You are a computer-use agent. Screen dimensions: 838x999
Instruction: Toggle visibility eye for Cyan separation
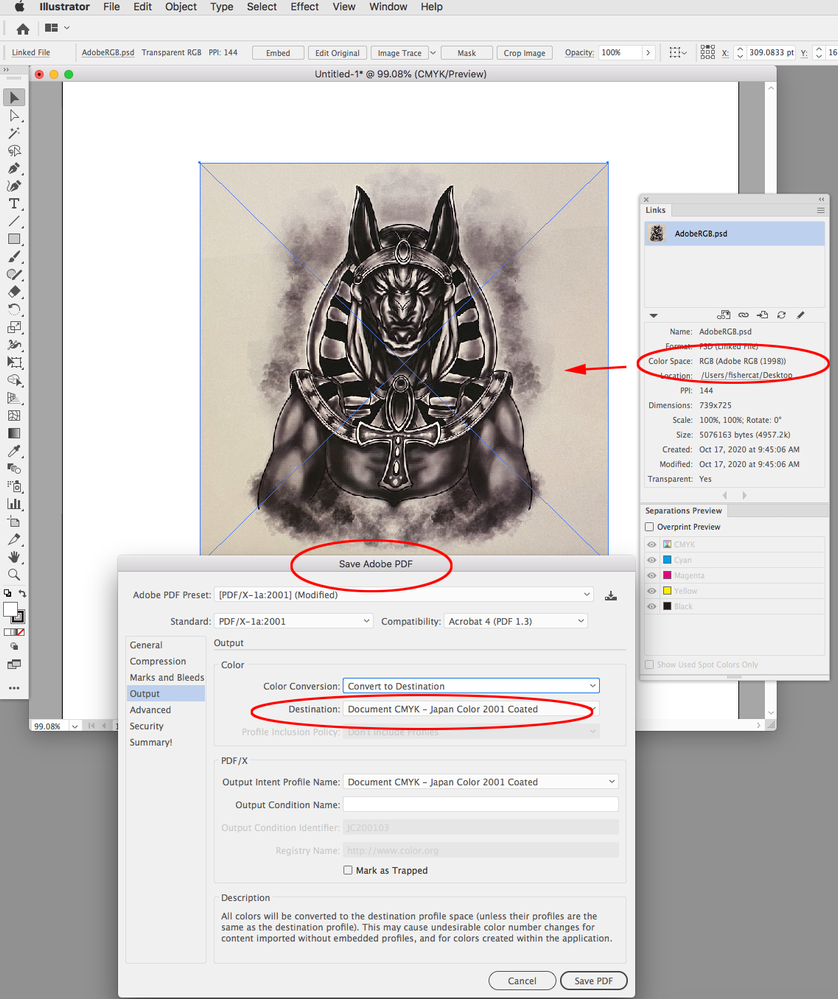click(651, 560)
